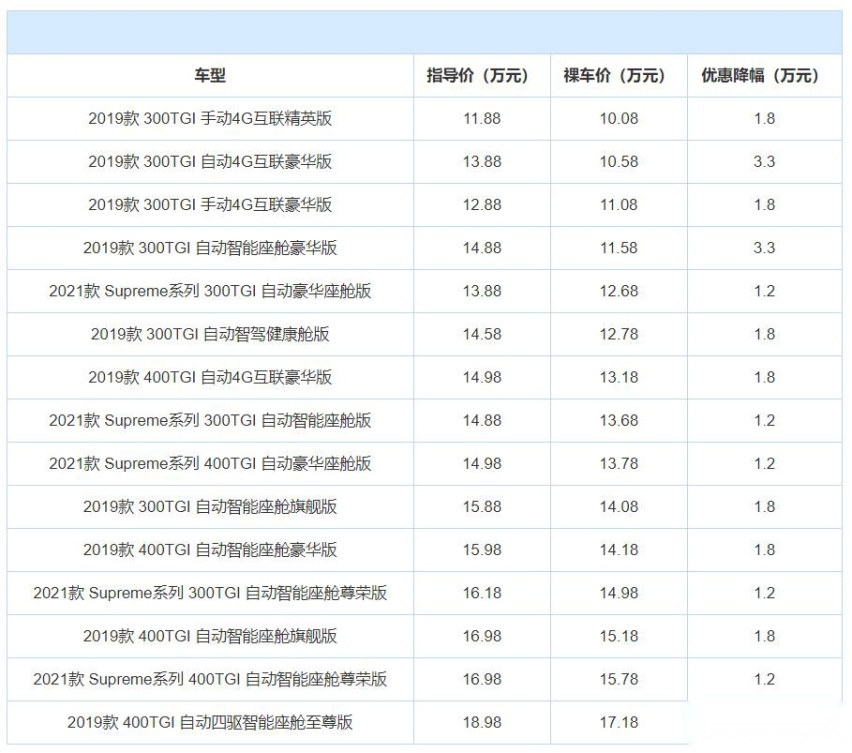Select row 2019款 300TGI 自动4G互联豪华版

424,161
